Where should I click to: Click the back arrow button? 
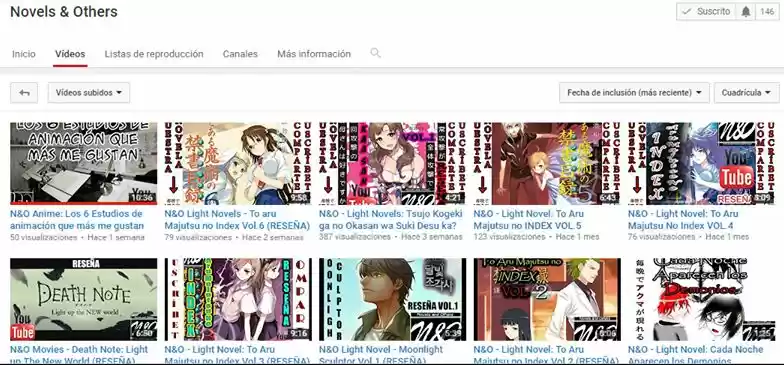click(x=24, y=92)
